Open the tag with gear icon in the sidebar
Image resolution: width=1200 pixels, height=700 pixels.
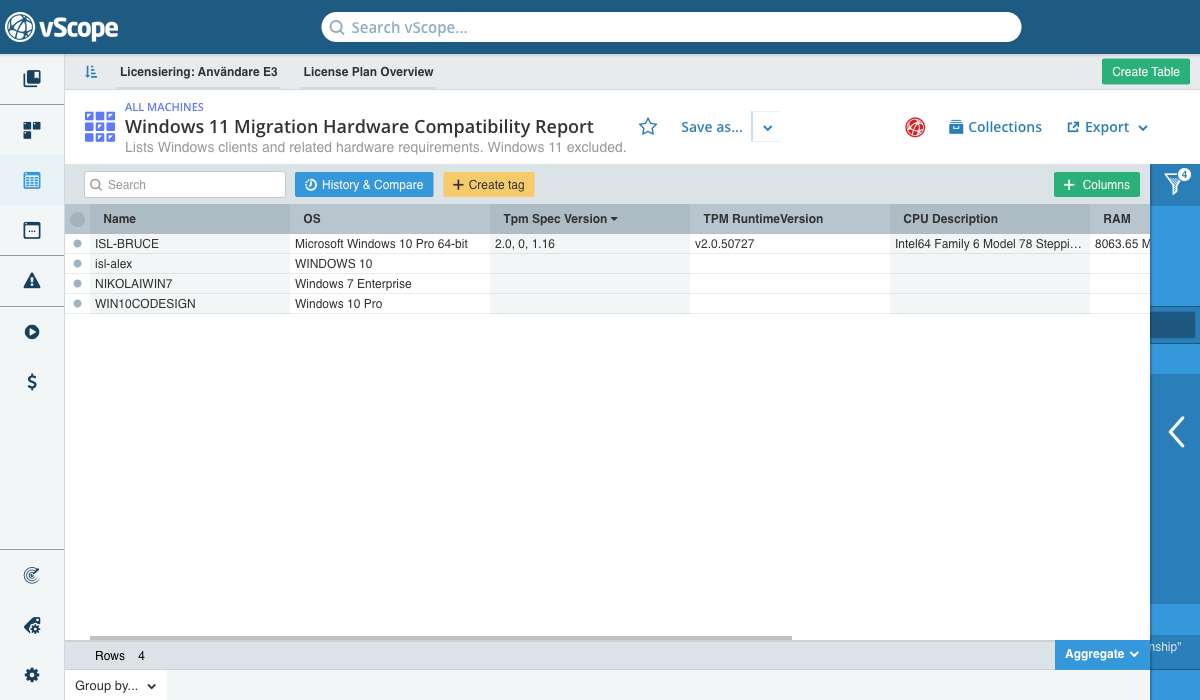32,626
